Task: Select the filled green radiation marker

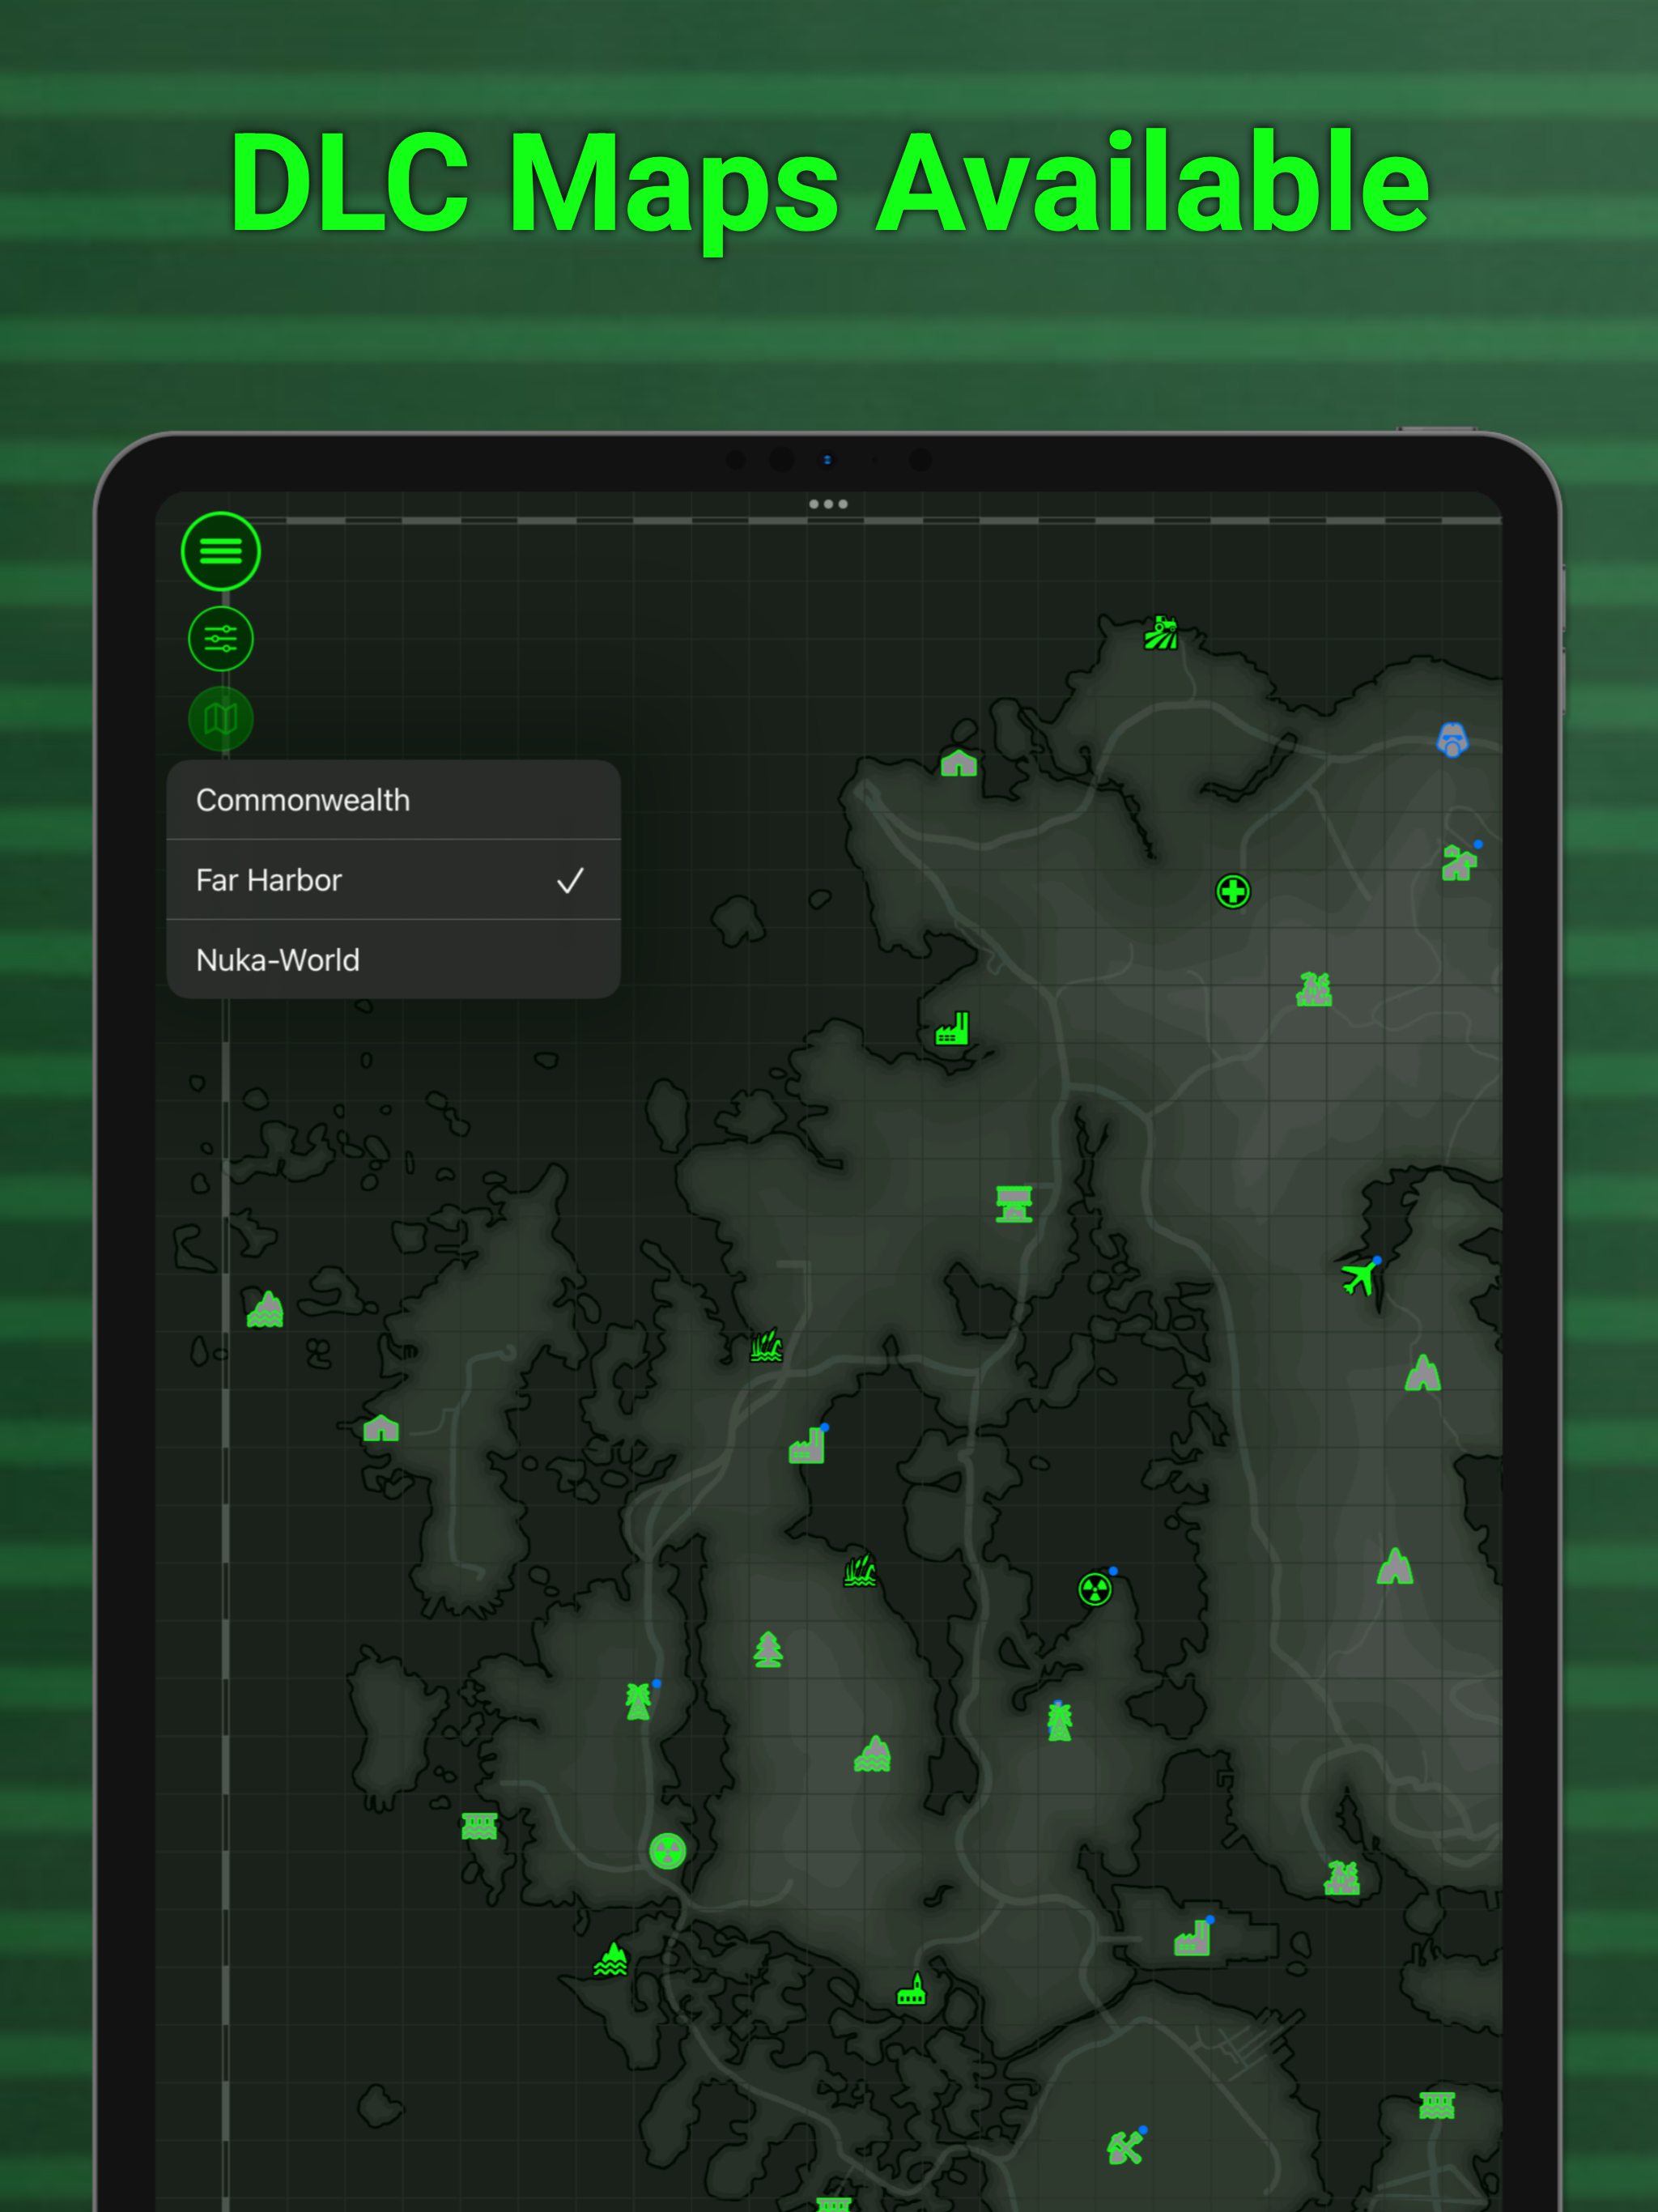Action: click(667, 1851)
